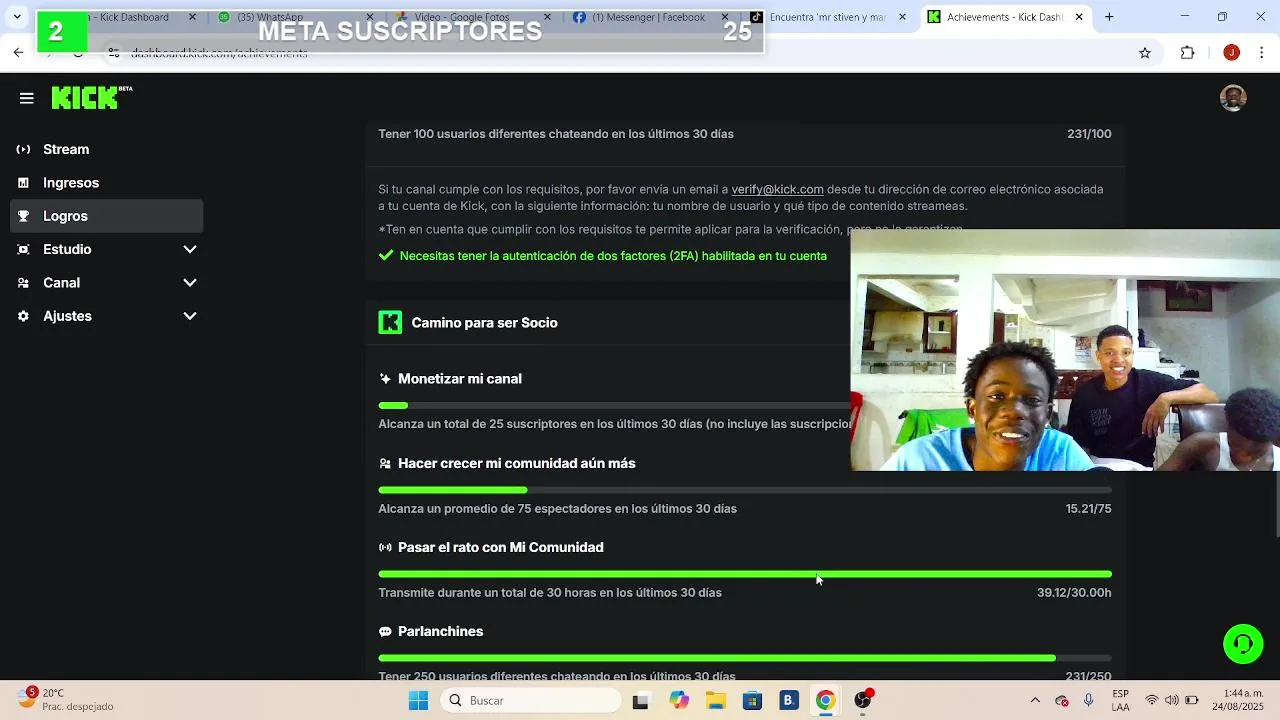Launch Copilot from the taskbar
This screenshot has width=1280, height=720.
679,700
